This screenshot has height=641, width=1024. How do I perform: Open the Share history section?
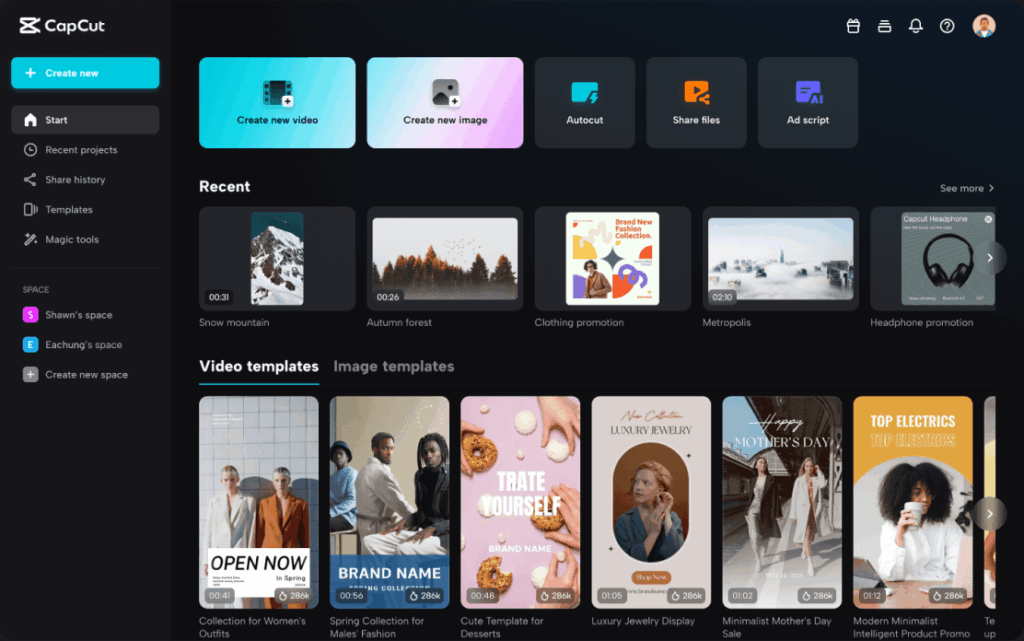tap(85, 179)
